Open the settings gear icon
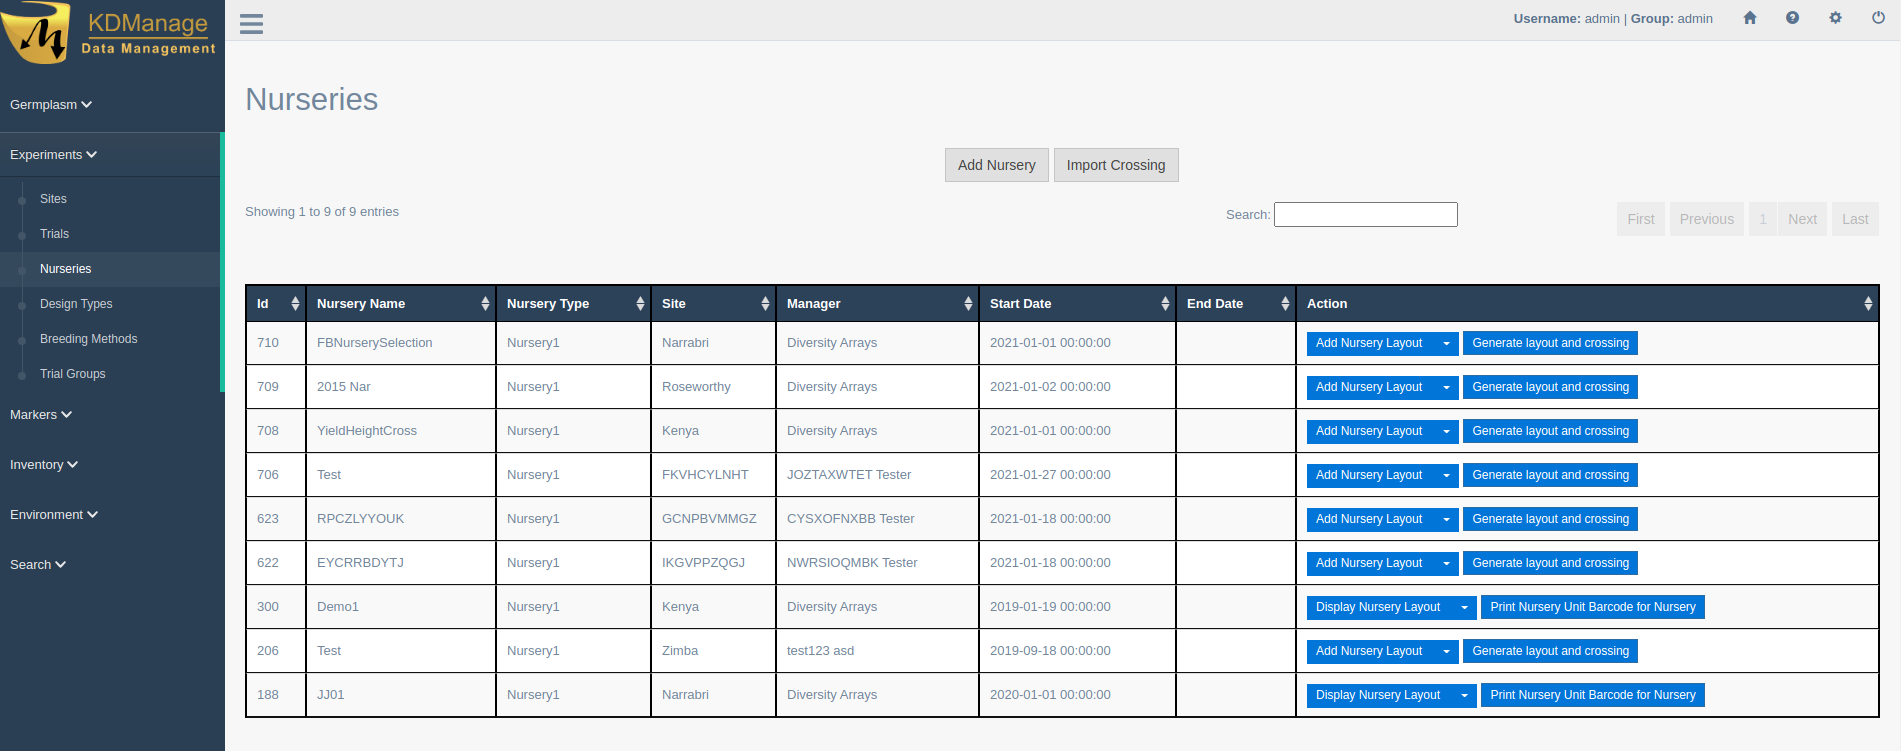1901x751 pixels. pos(1835,18)
